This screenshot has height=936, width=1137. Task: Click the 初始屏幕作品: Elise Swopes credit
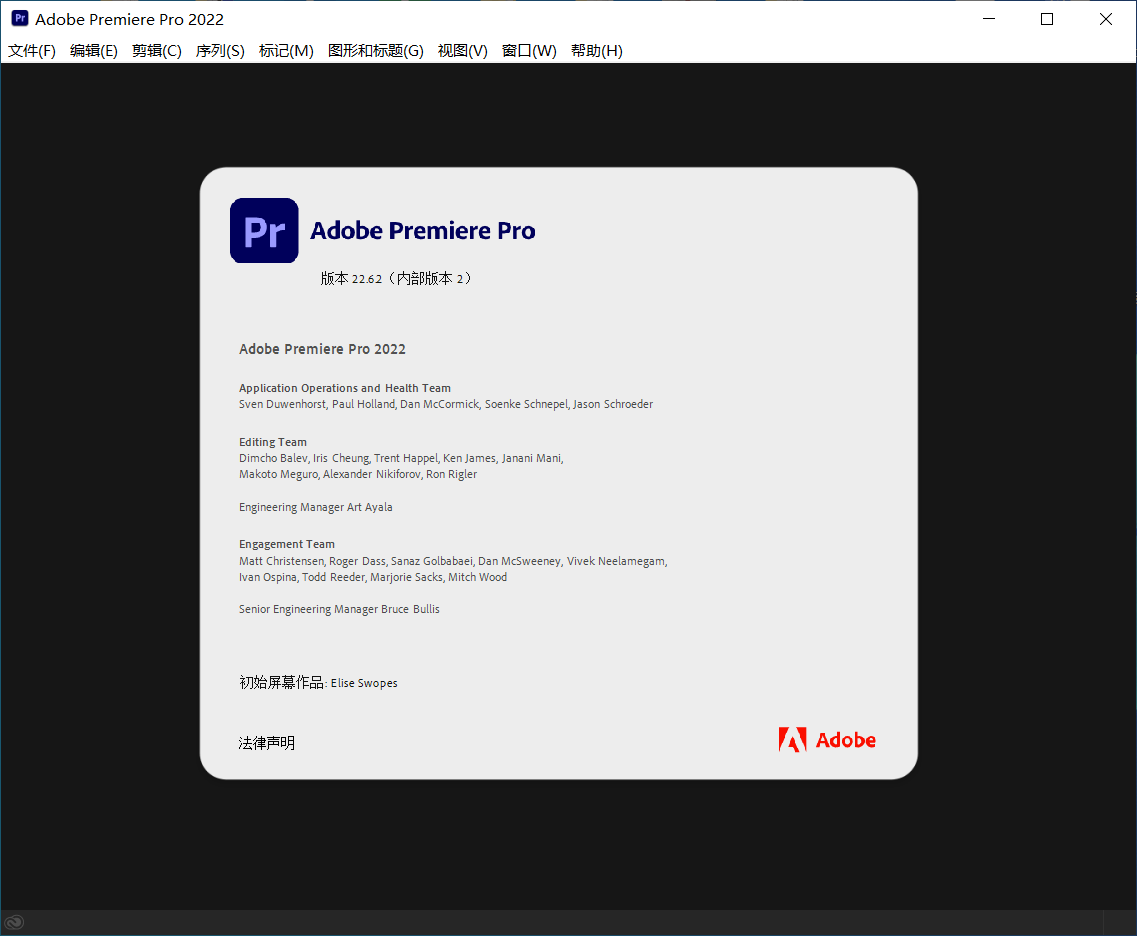pyautogui.click(x=318, y=682)
